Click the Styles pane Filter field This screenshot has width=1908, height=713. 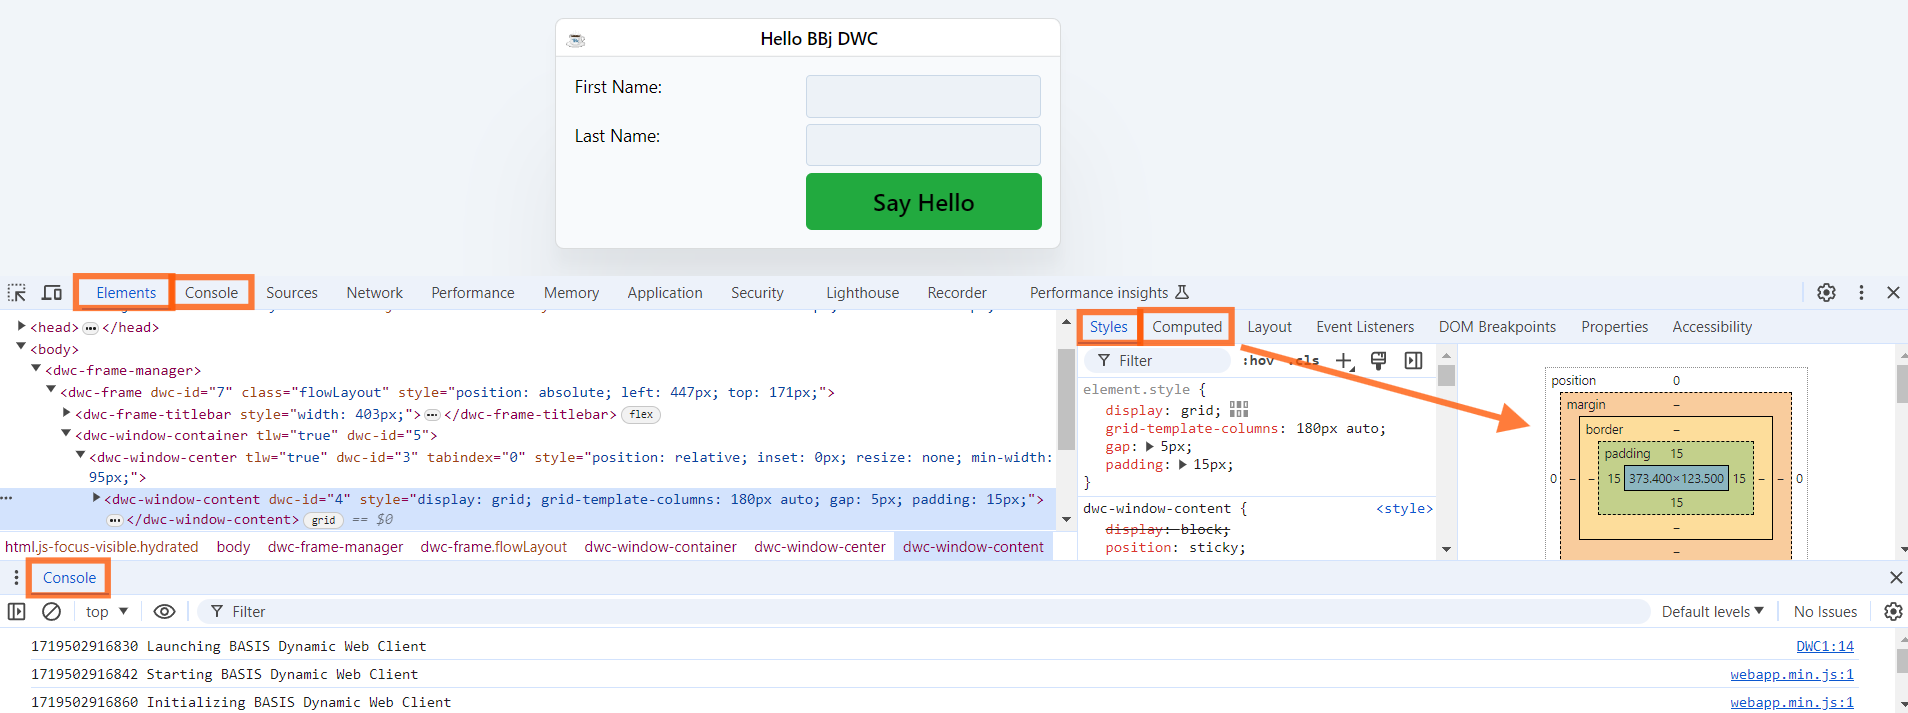pos(1158,360)
